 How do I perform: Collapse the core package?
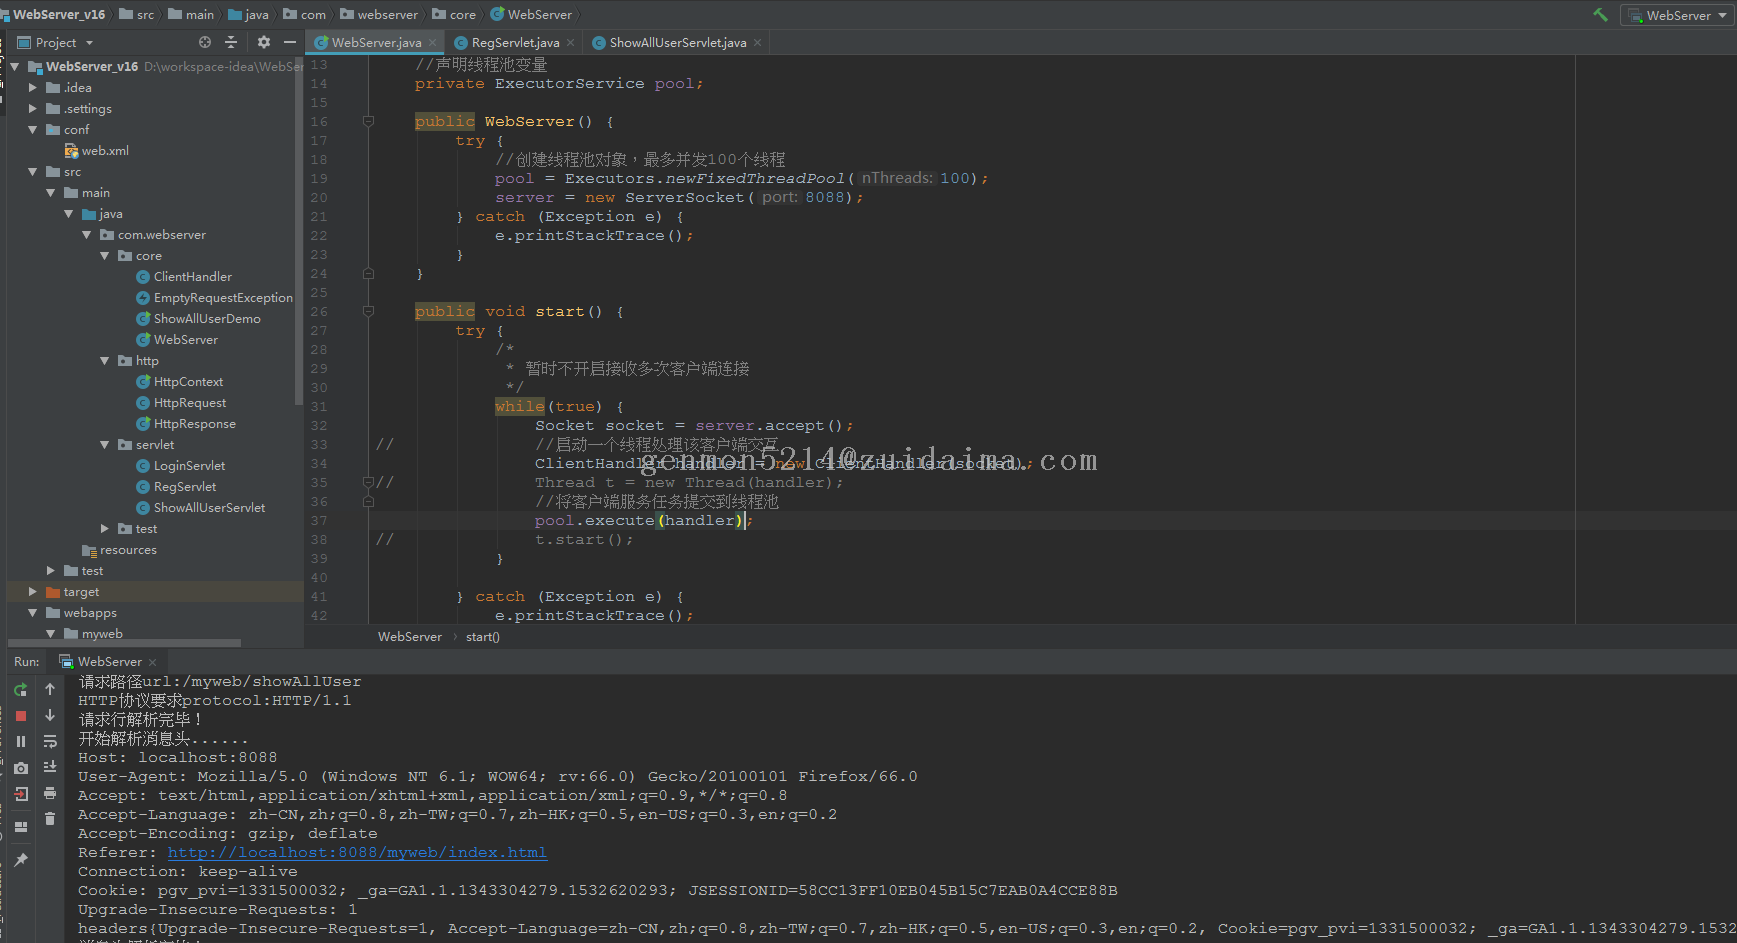click(105, 256)
